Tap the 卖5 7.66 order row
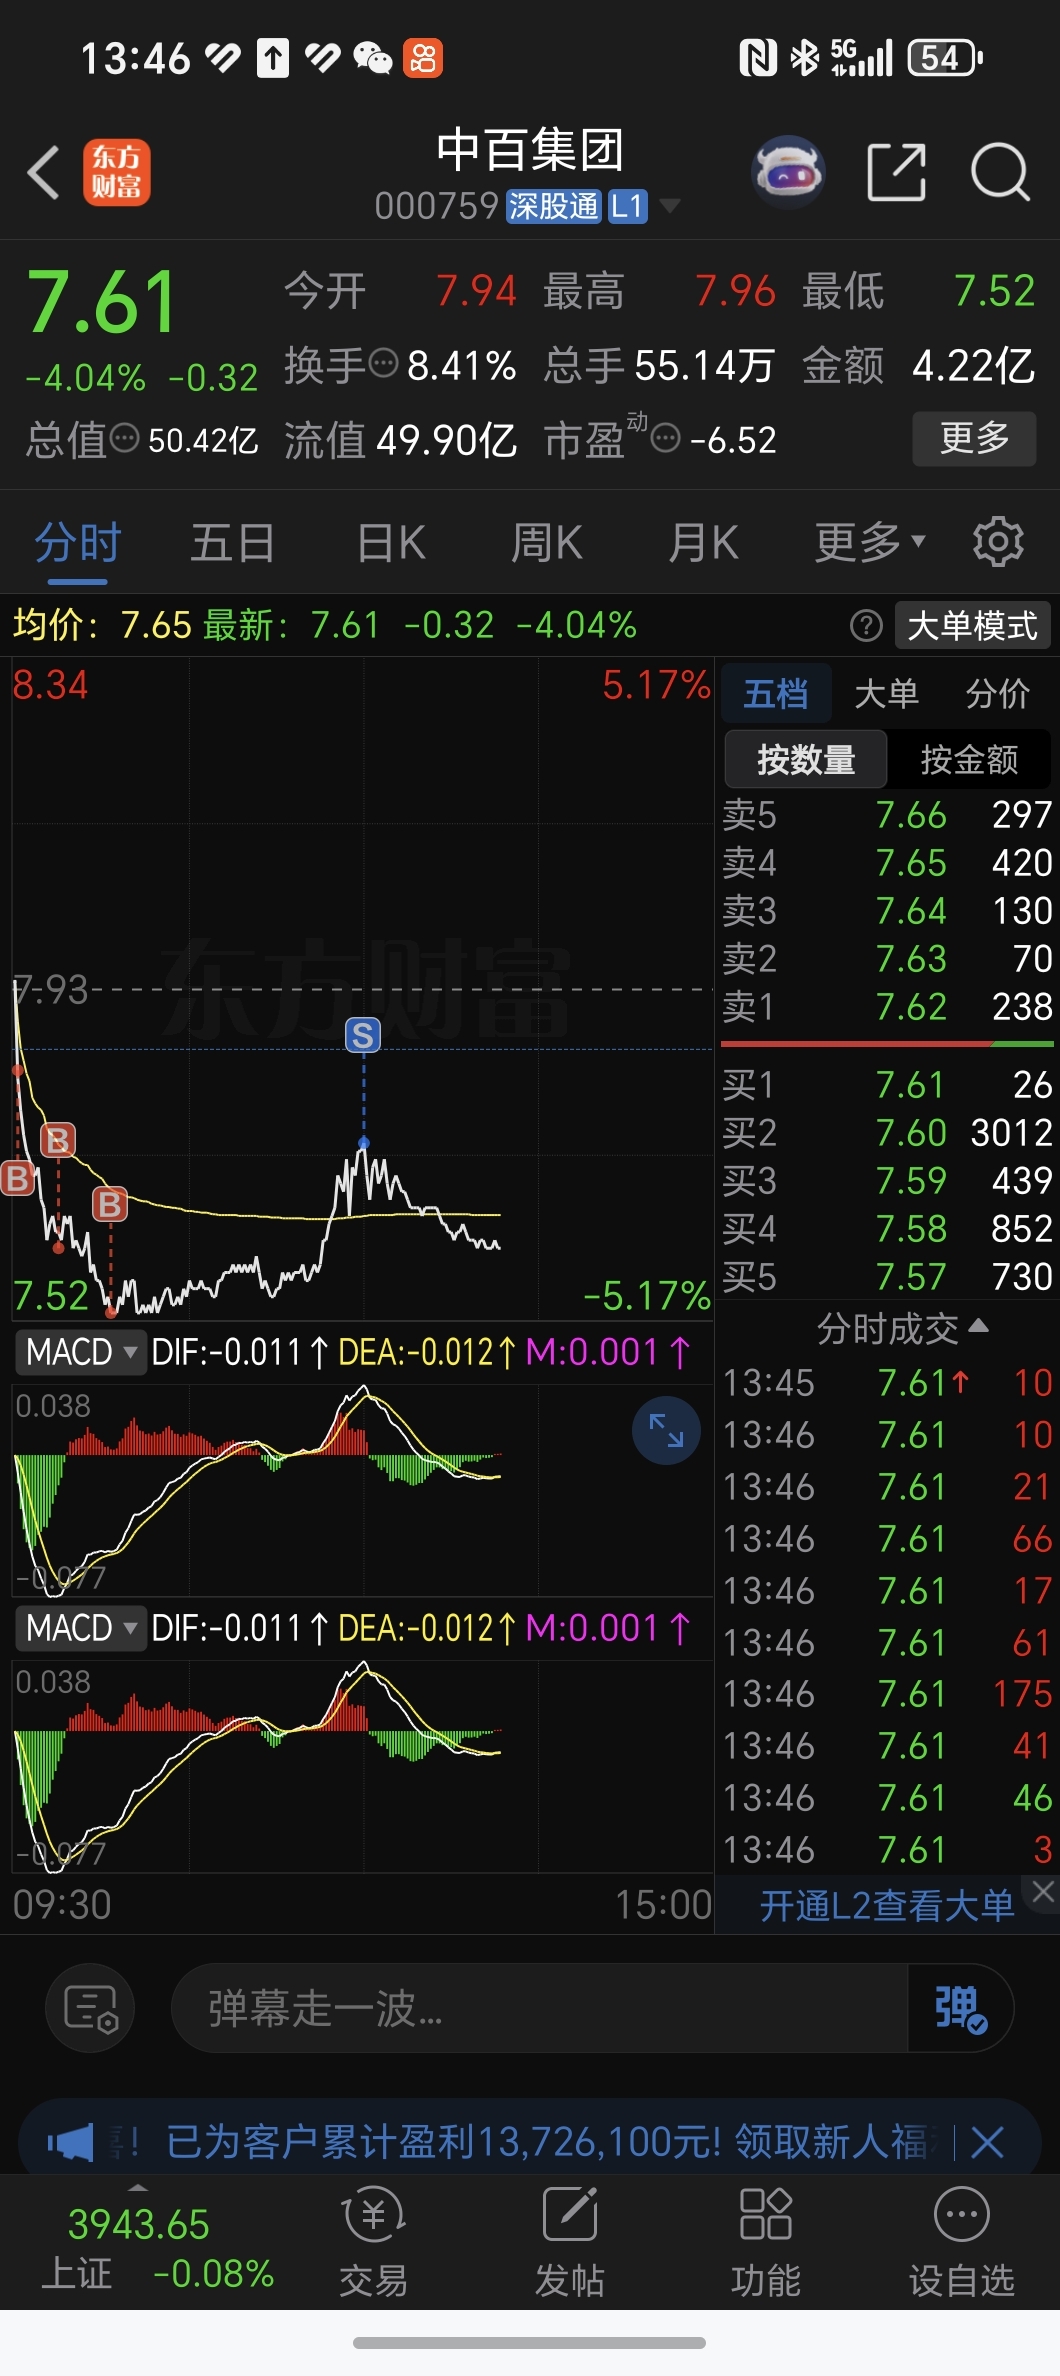 click(887, 815)
